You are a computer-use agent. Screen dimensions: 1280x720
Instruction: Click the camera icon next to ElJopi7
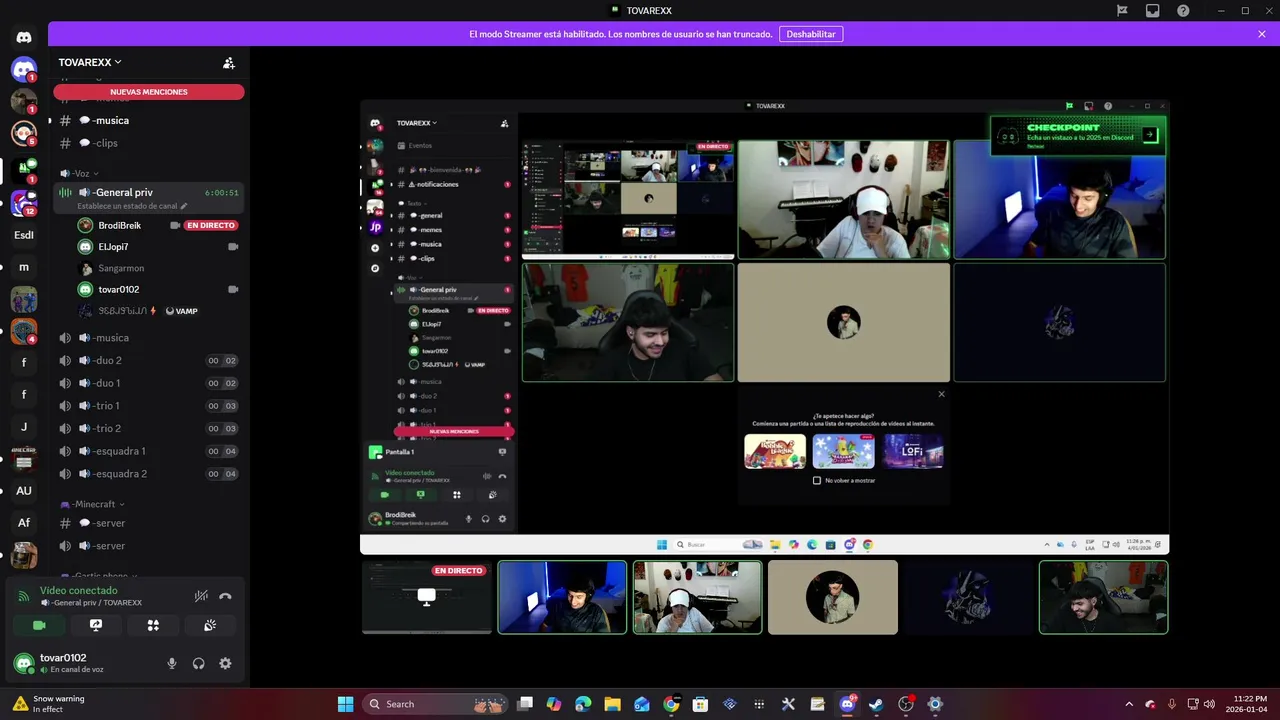coord(233,246)
